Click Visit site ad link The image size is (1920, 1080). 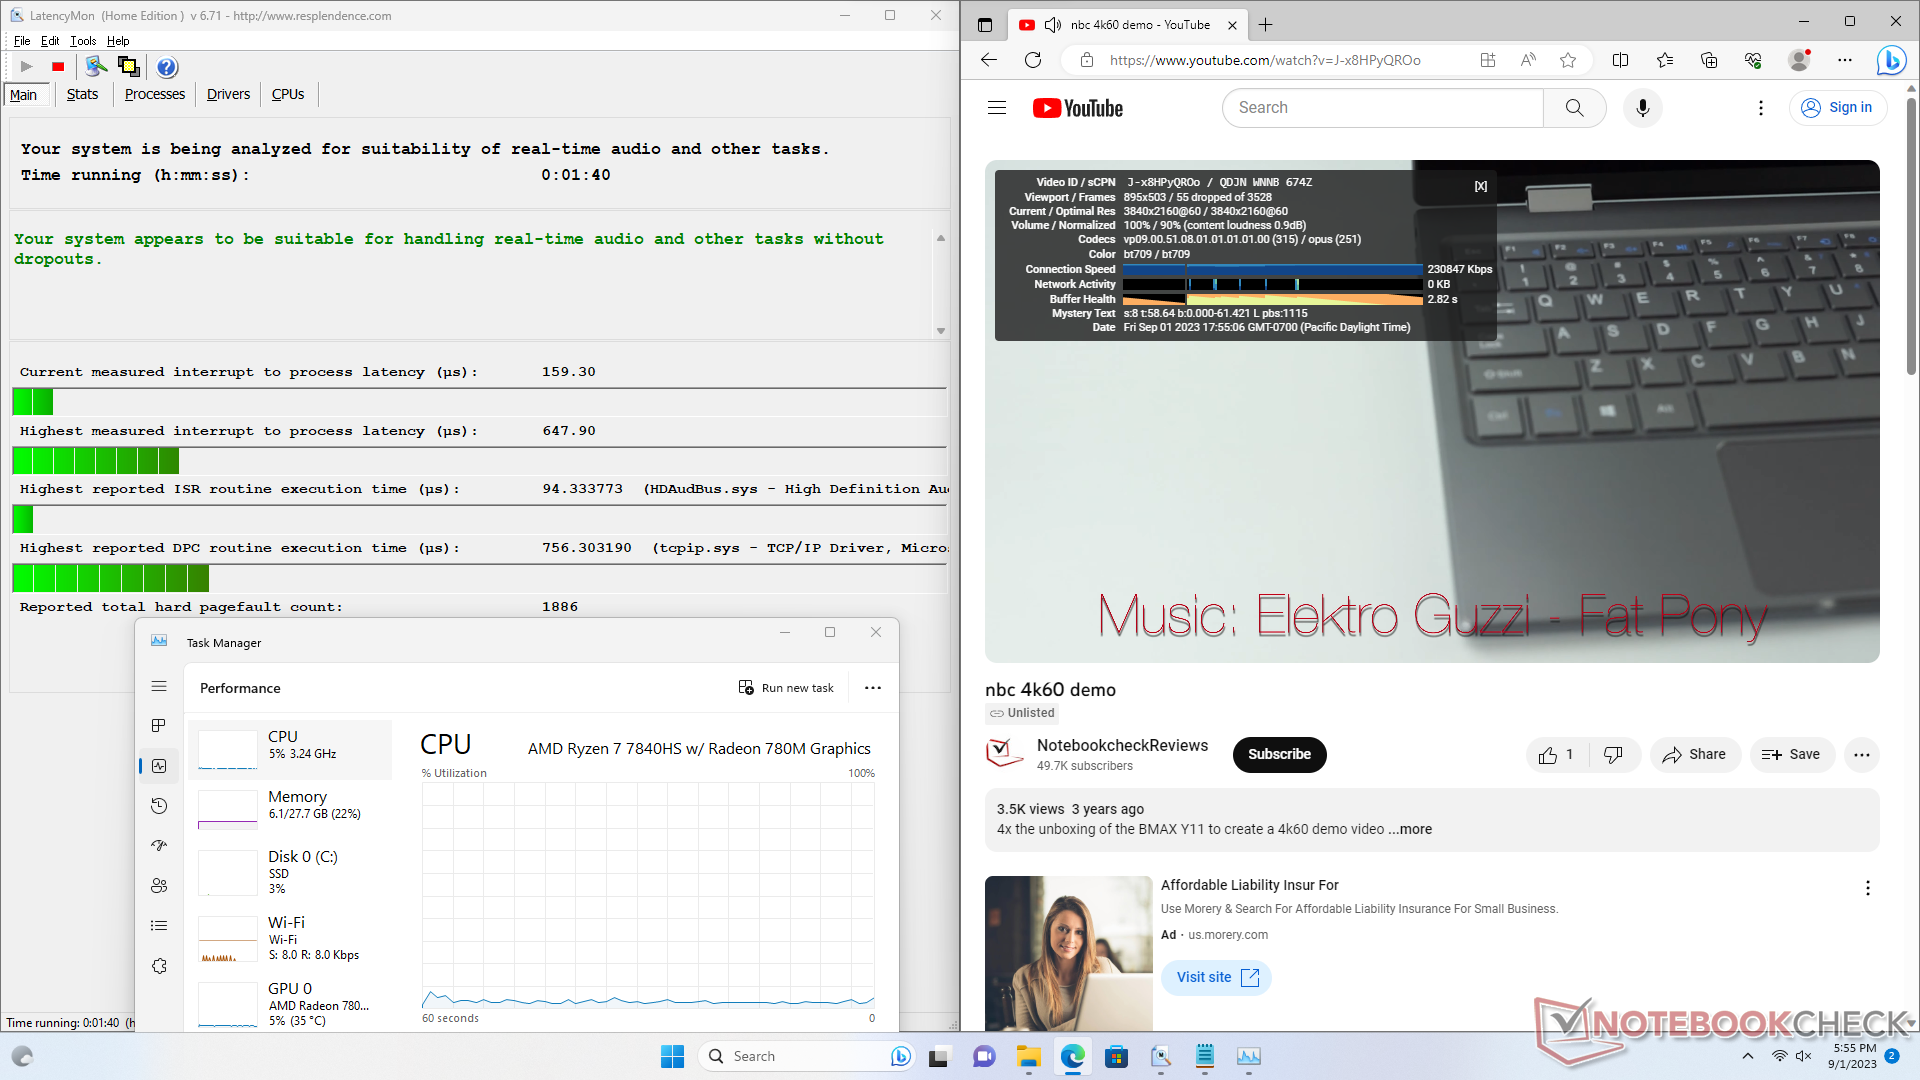pyautogui.click(x=1216, y=978)
